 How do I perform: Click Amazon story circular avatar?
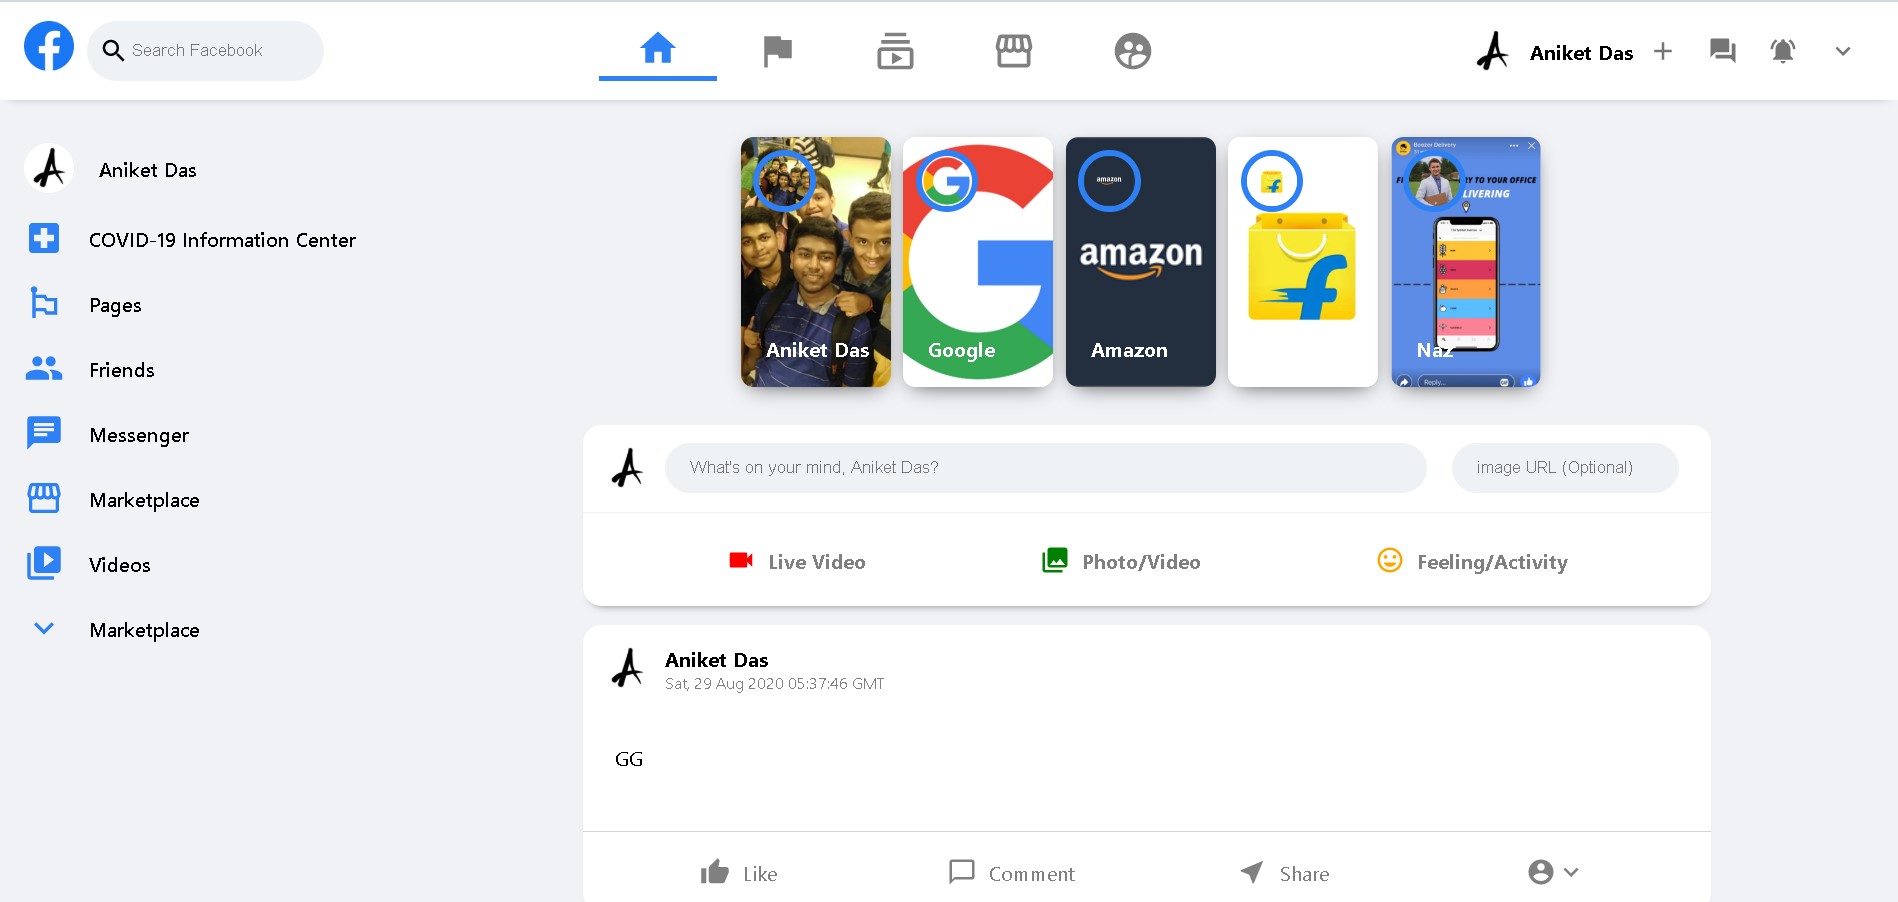point(1109,181)
